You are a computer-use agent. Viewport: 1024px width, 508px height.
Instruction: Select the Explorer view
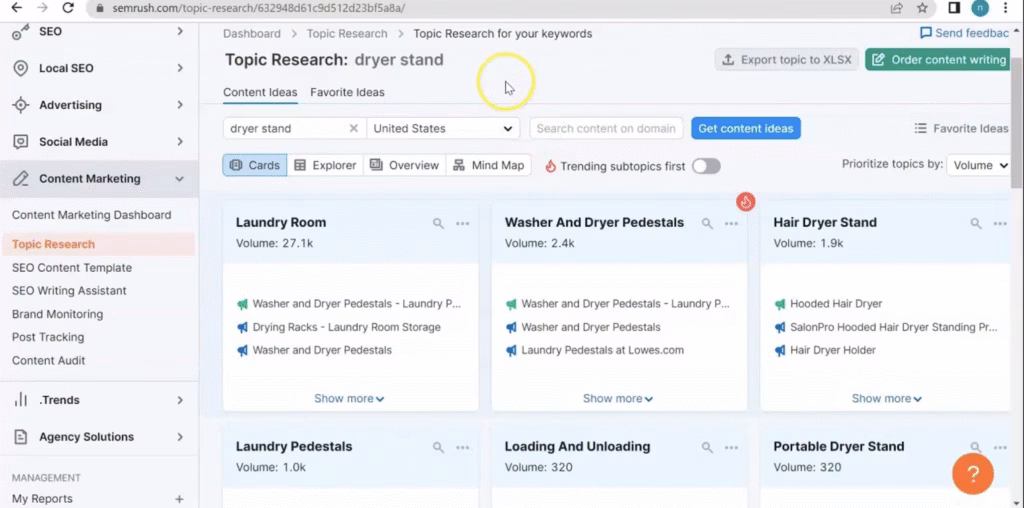tap(324, 166)
